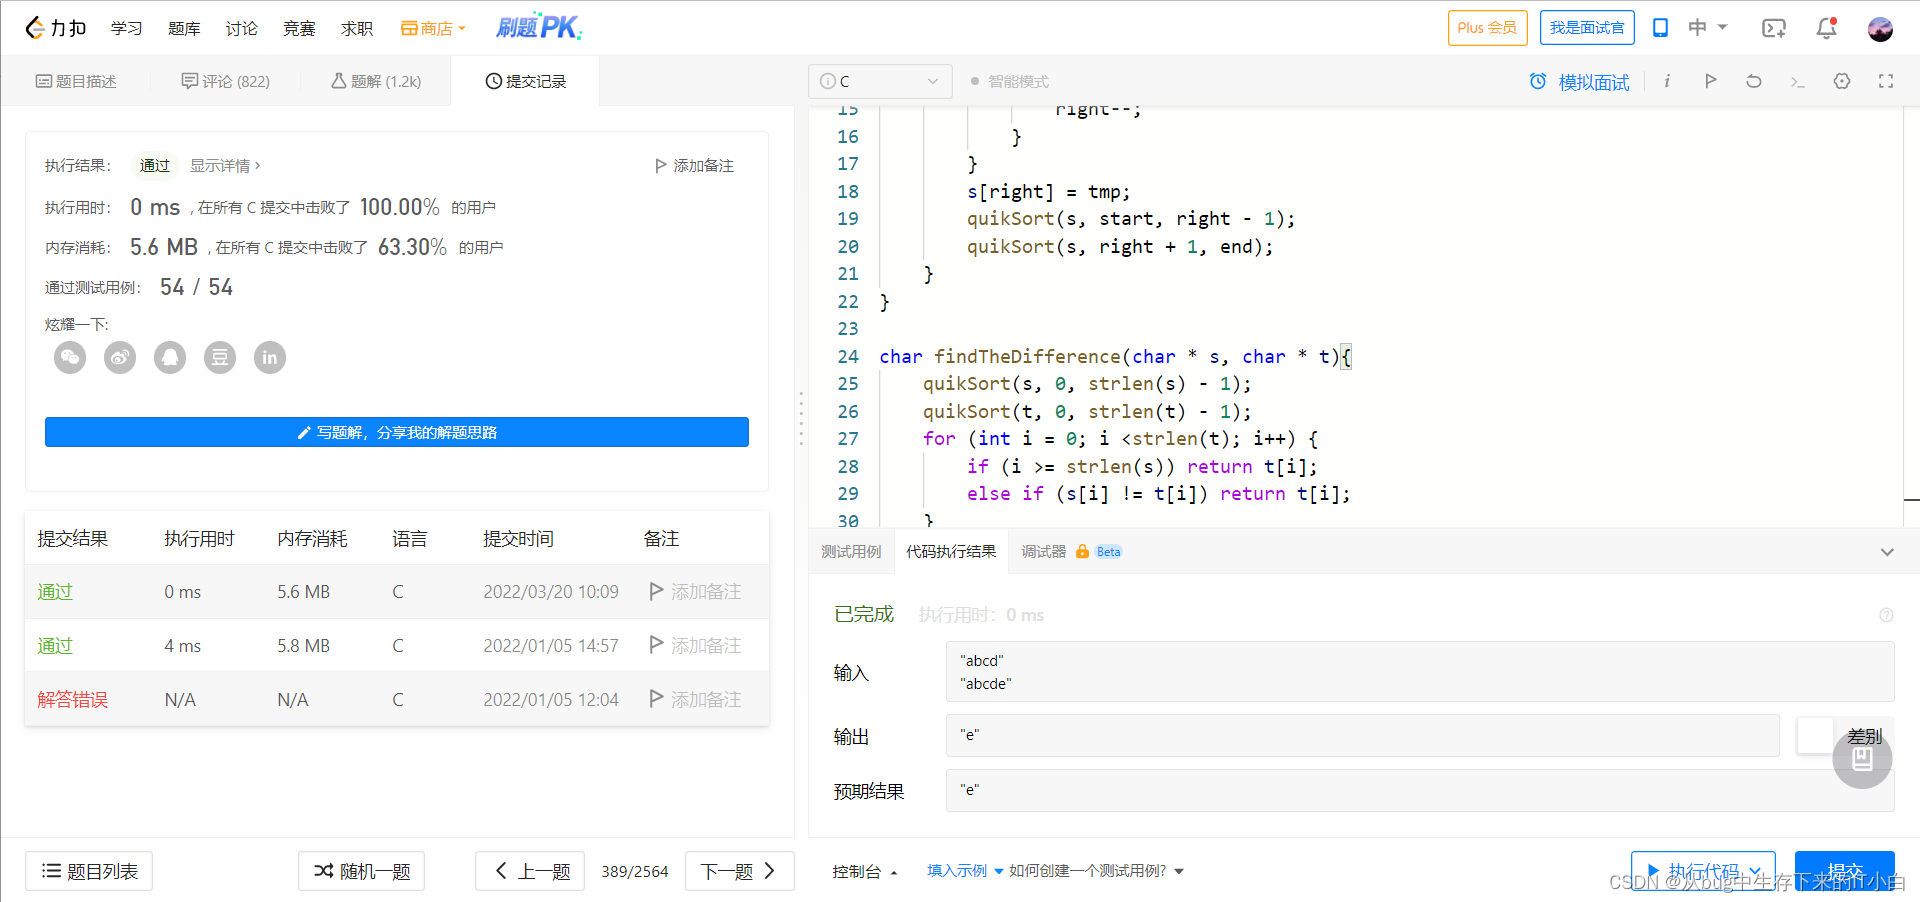Switch to the 提交记录 tab

click(526, 81)
